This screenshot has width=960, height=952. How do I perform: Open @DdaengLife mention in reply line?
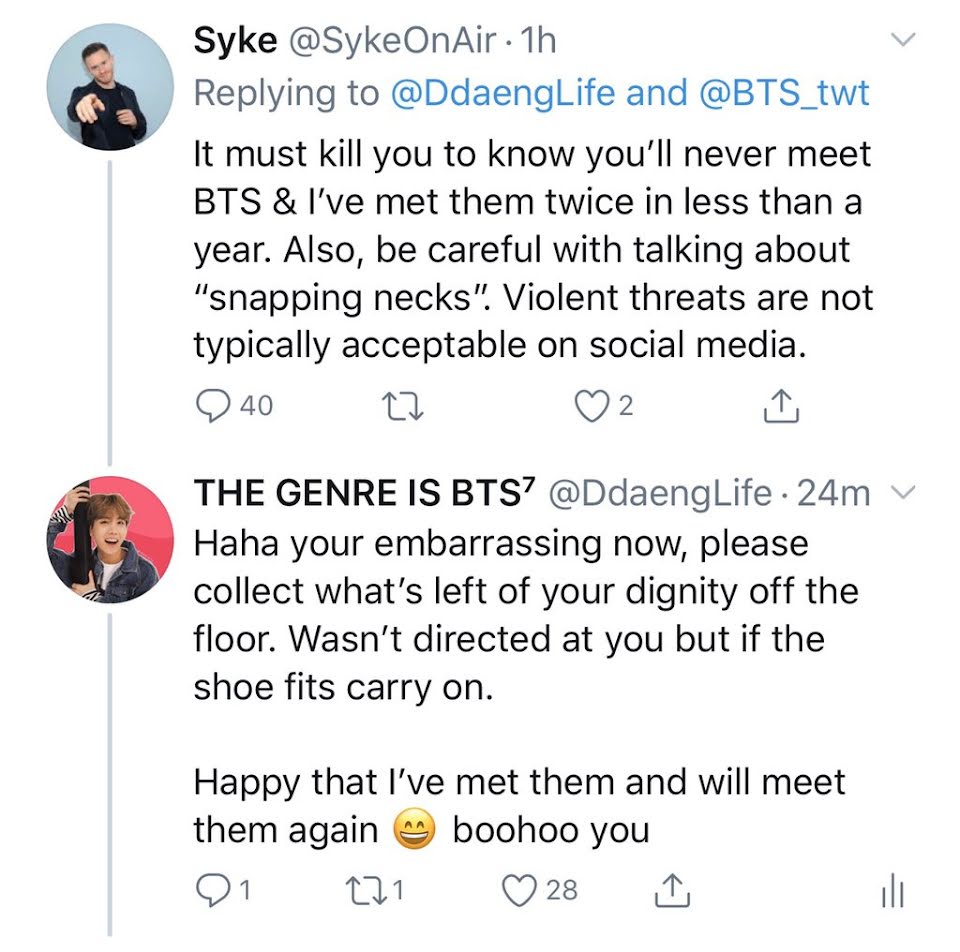[x=502, y=93]
